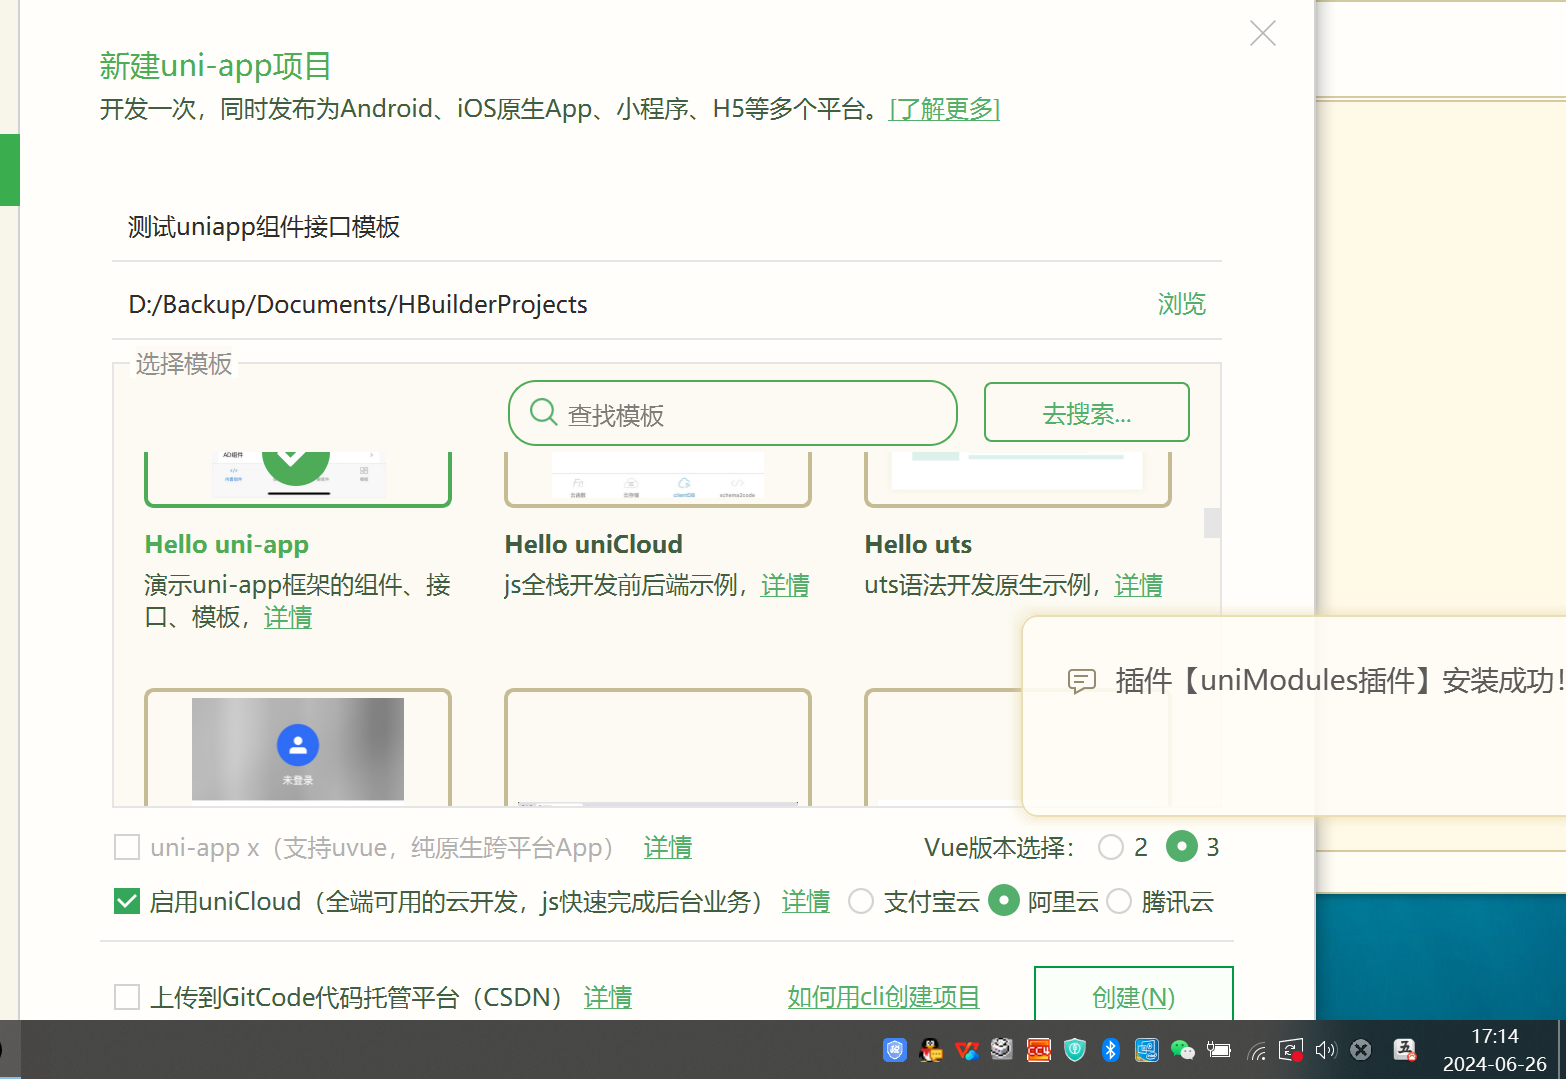Choose 阿里云 radio button

pos(1004,901)
